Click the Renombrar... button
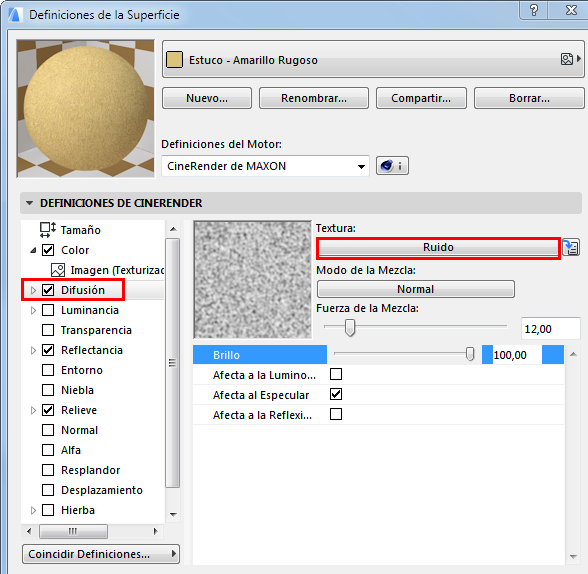This screenshot has height=574, width=588. [x=314, y=98]
